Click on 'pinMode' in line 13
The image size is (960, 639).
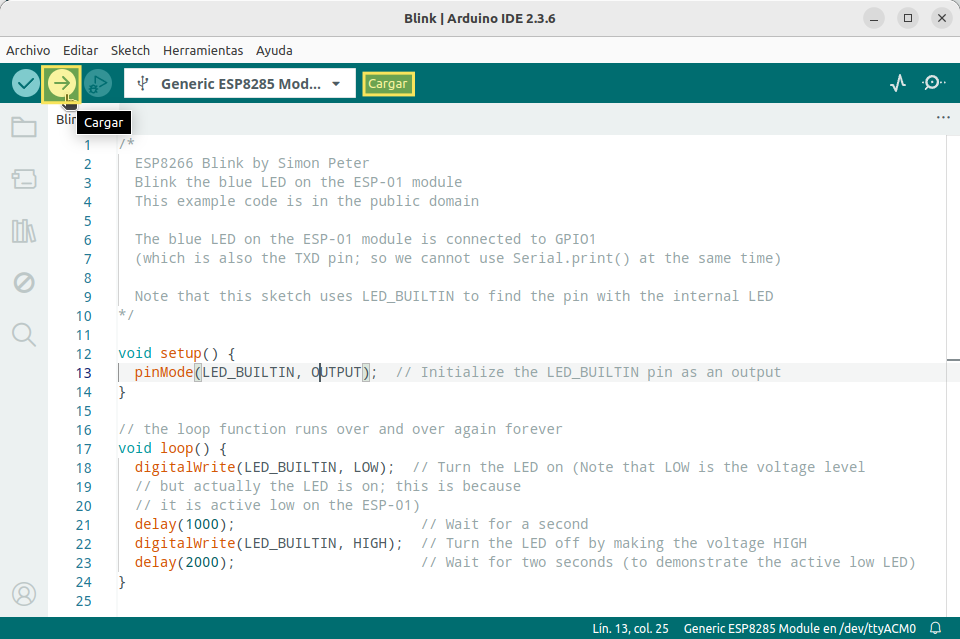click(x=163, y=372)
